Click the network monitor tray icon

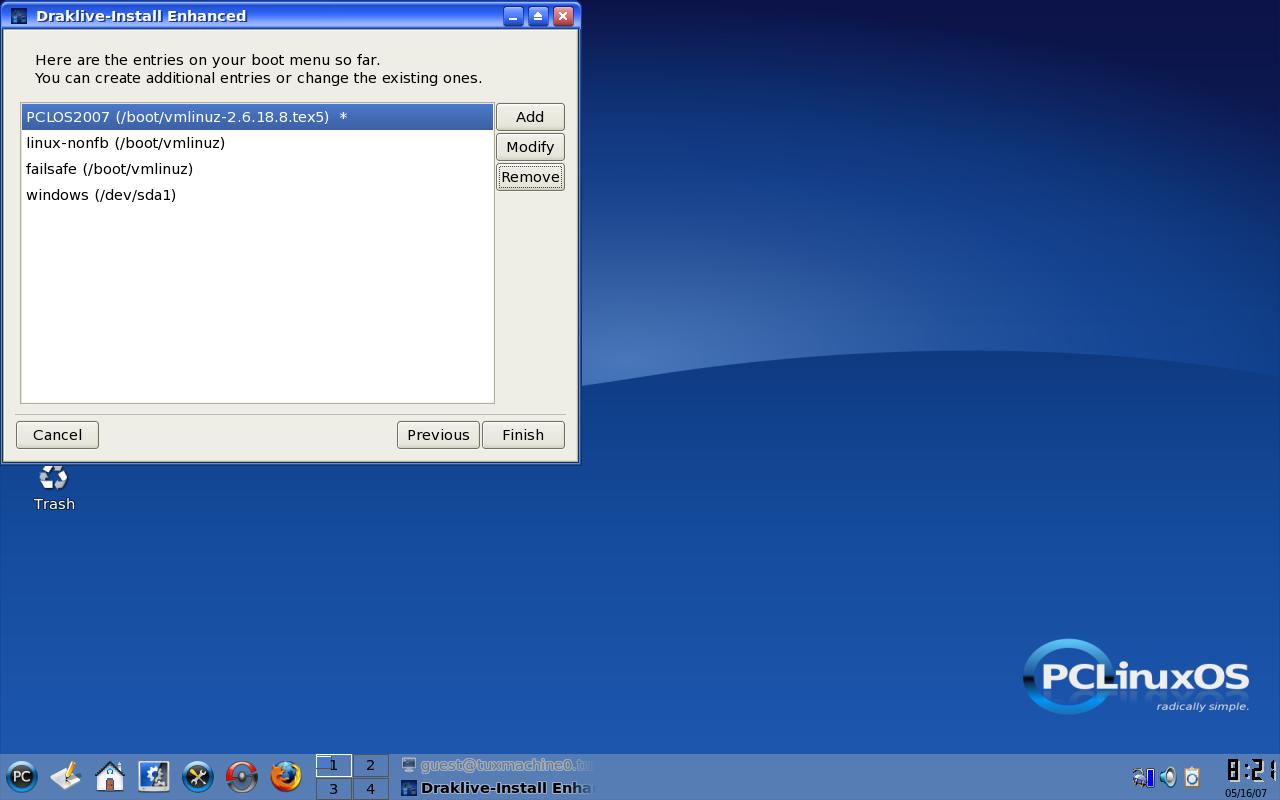point(1143,777)
